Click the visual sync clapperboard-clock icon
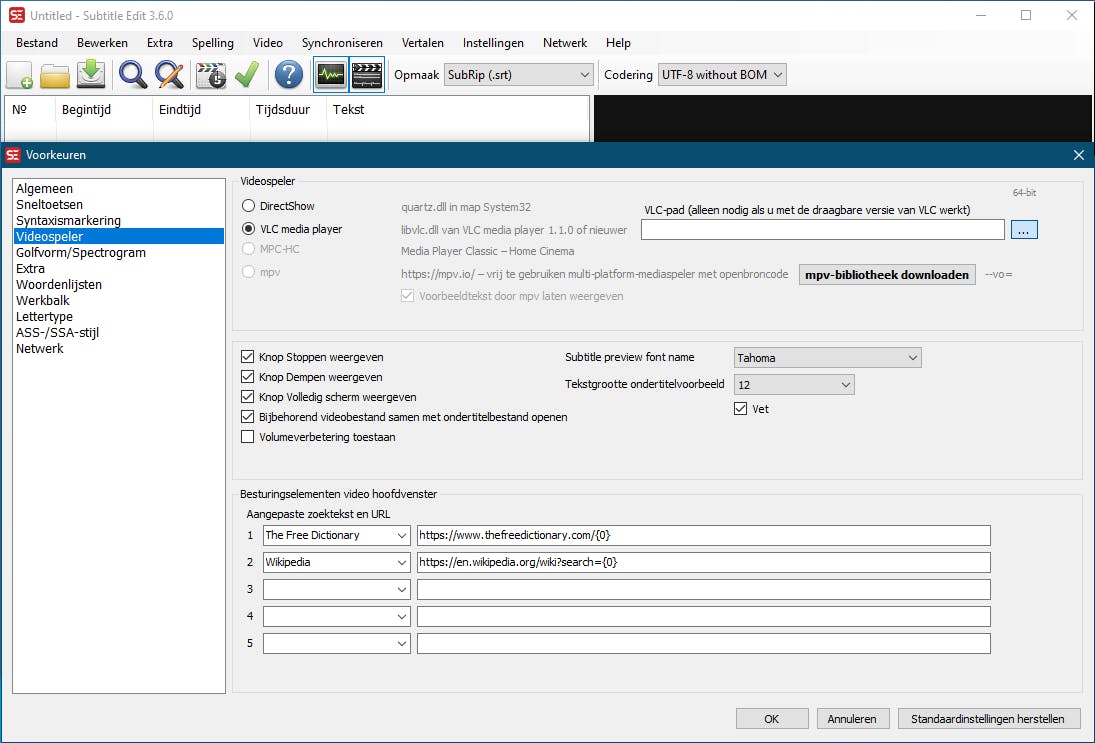1095x743 pixels. (211, 75)
